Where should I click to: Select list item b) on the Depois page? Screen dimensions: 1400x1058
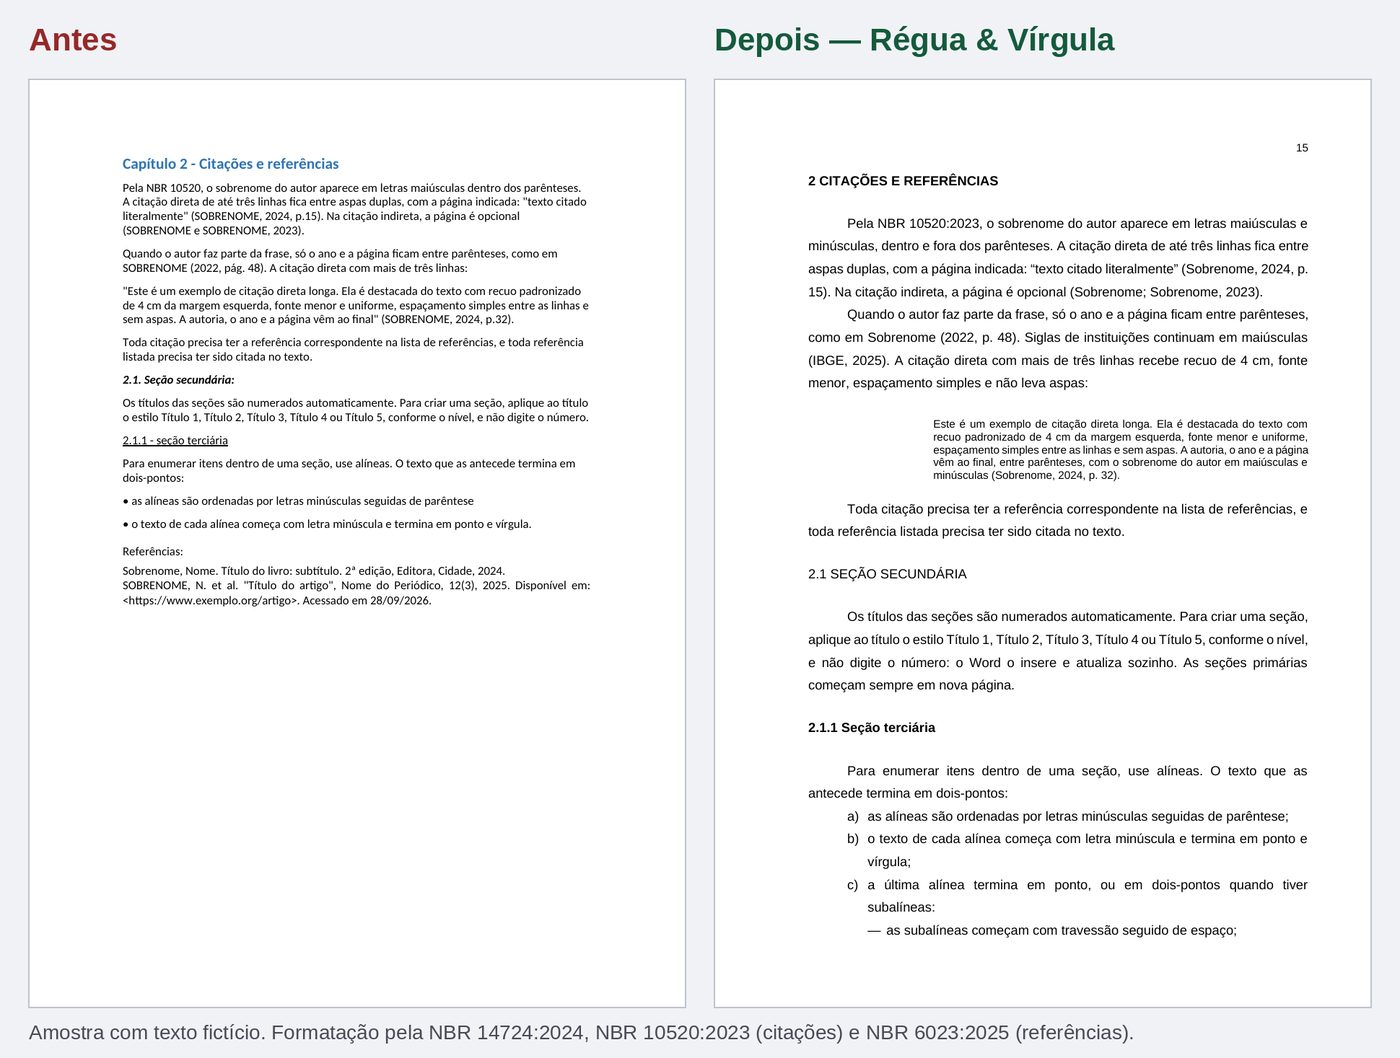pos(1077,850)
